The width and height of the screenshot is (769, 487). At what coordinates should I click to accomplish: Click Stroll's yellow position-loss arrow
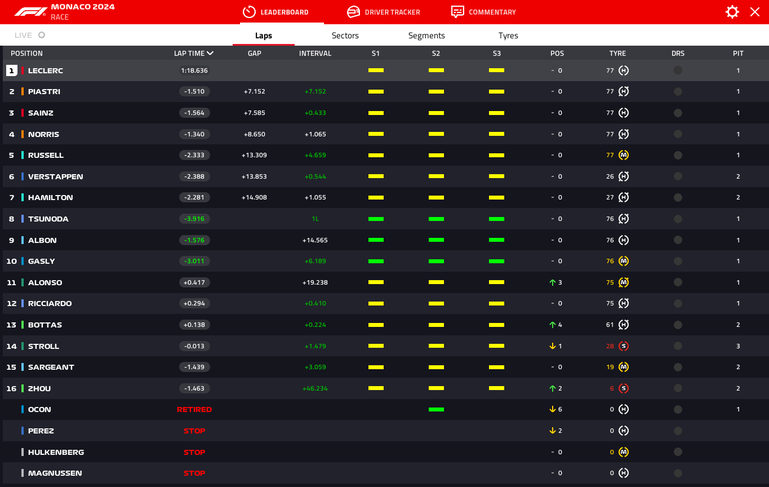point(552,346)
